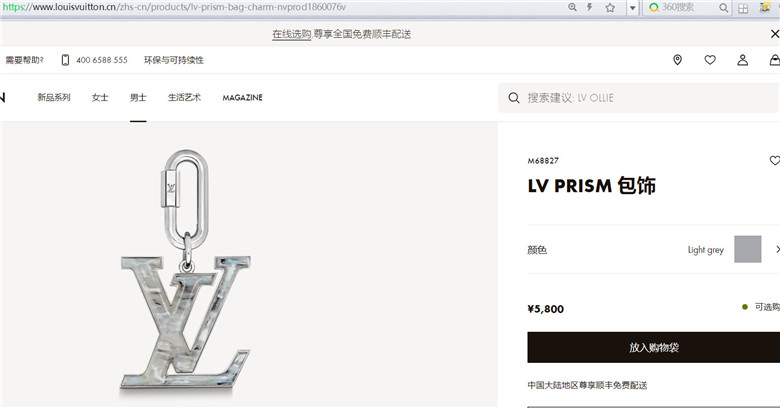Click the bookmark star in address bar
Screen dimensions: 780x408
coord(610,7)
